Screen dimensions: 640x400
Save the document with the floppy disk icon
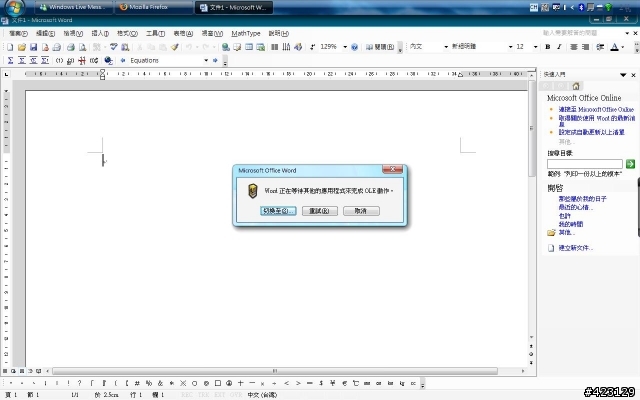(33, 47)
